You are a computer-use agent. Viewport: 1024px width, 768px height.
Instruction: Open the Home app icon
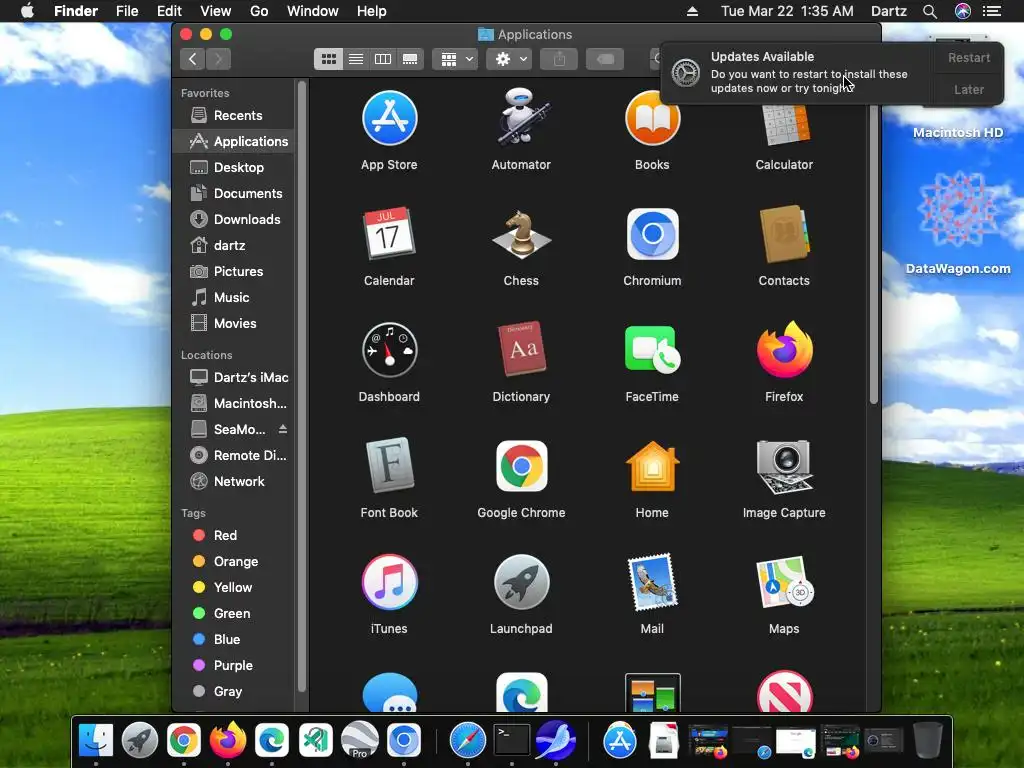652,466
